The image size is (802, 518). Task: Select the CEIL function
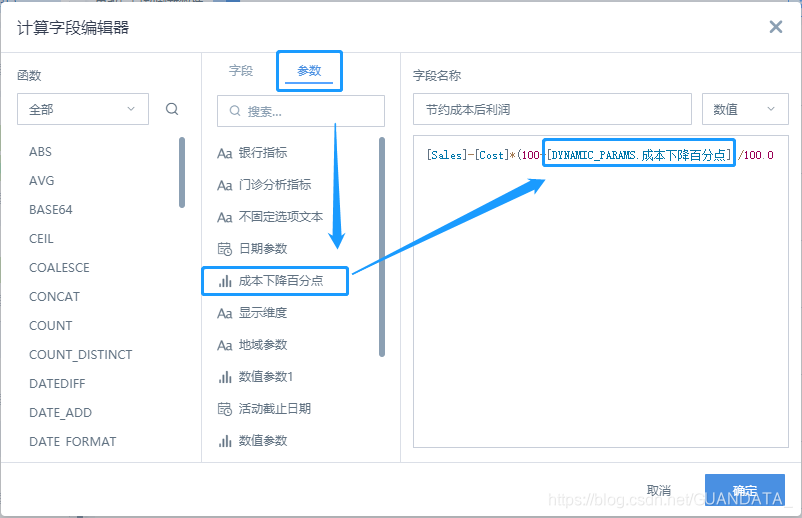click(x=41, y=239)
